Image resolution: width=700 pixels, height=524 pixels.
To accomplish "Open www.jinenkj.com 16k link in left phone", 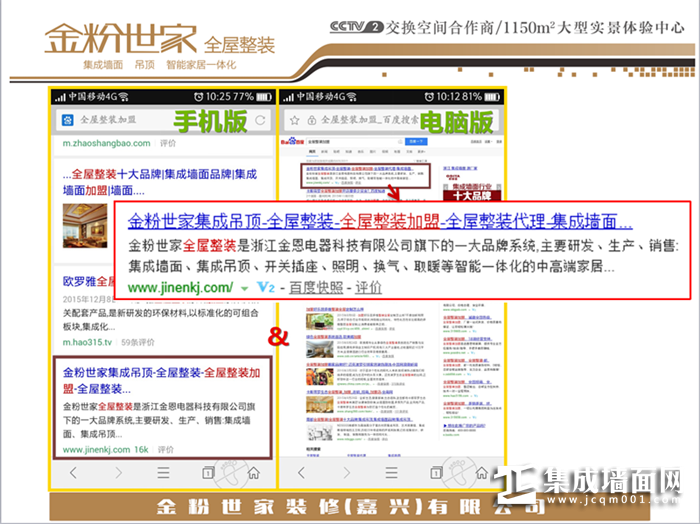I will pos(105,449).
